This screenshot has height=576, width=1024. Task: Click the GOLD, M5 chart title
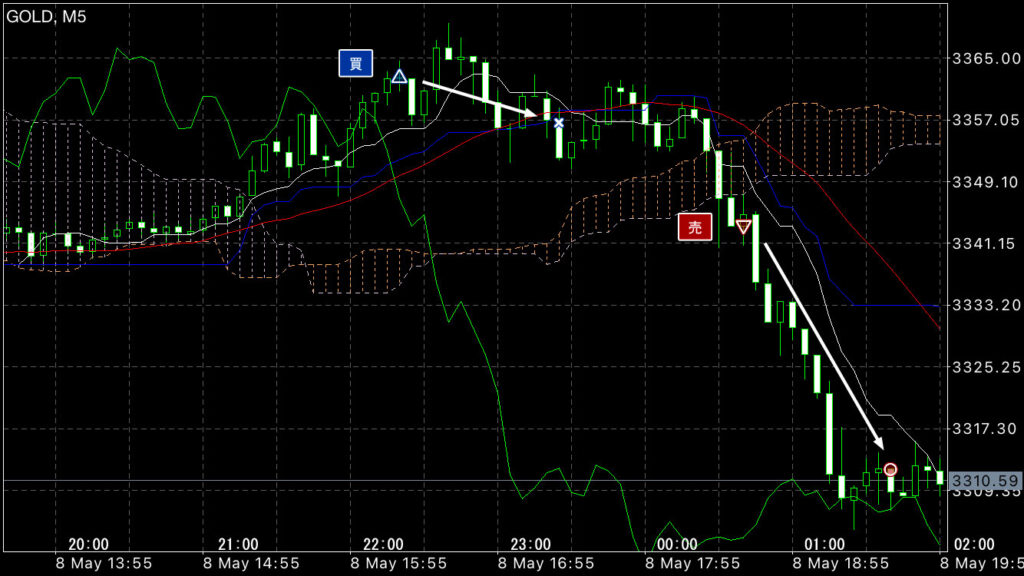pos(46,17)
